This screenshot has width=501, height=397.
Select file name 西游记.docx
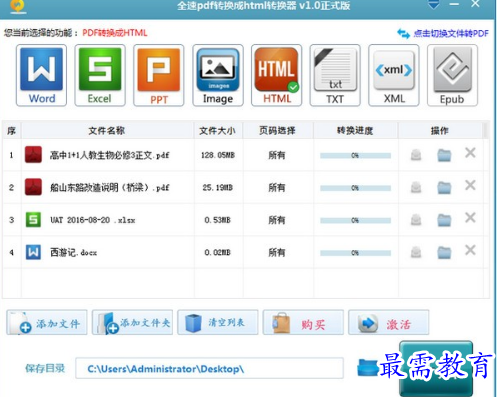74,252
